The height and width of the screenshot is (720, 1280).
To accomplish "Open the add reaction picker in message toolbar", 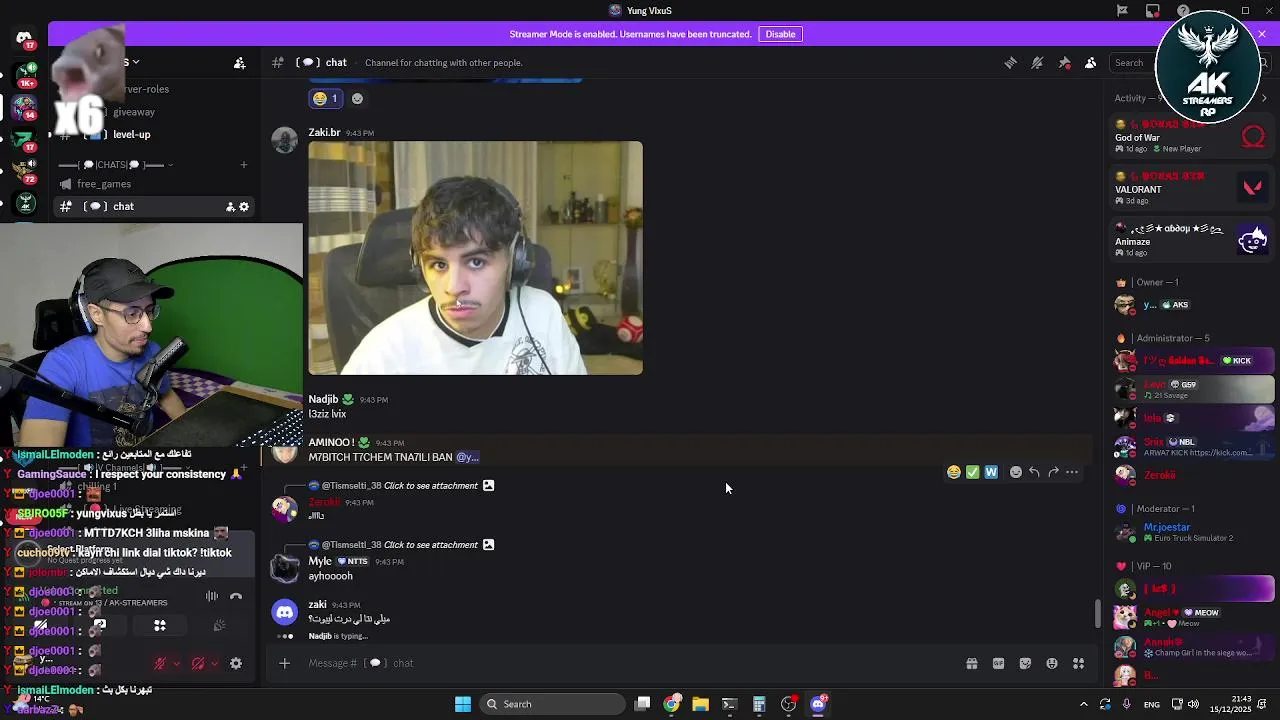I will [x=1016, y=472].
